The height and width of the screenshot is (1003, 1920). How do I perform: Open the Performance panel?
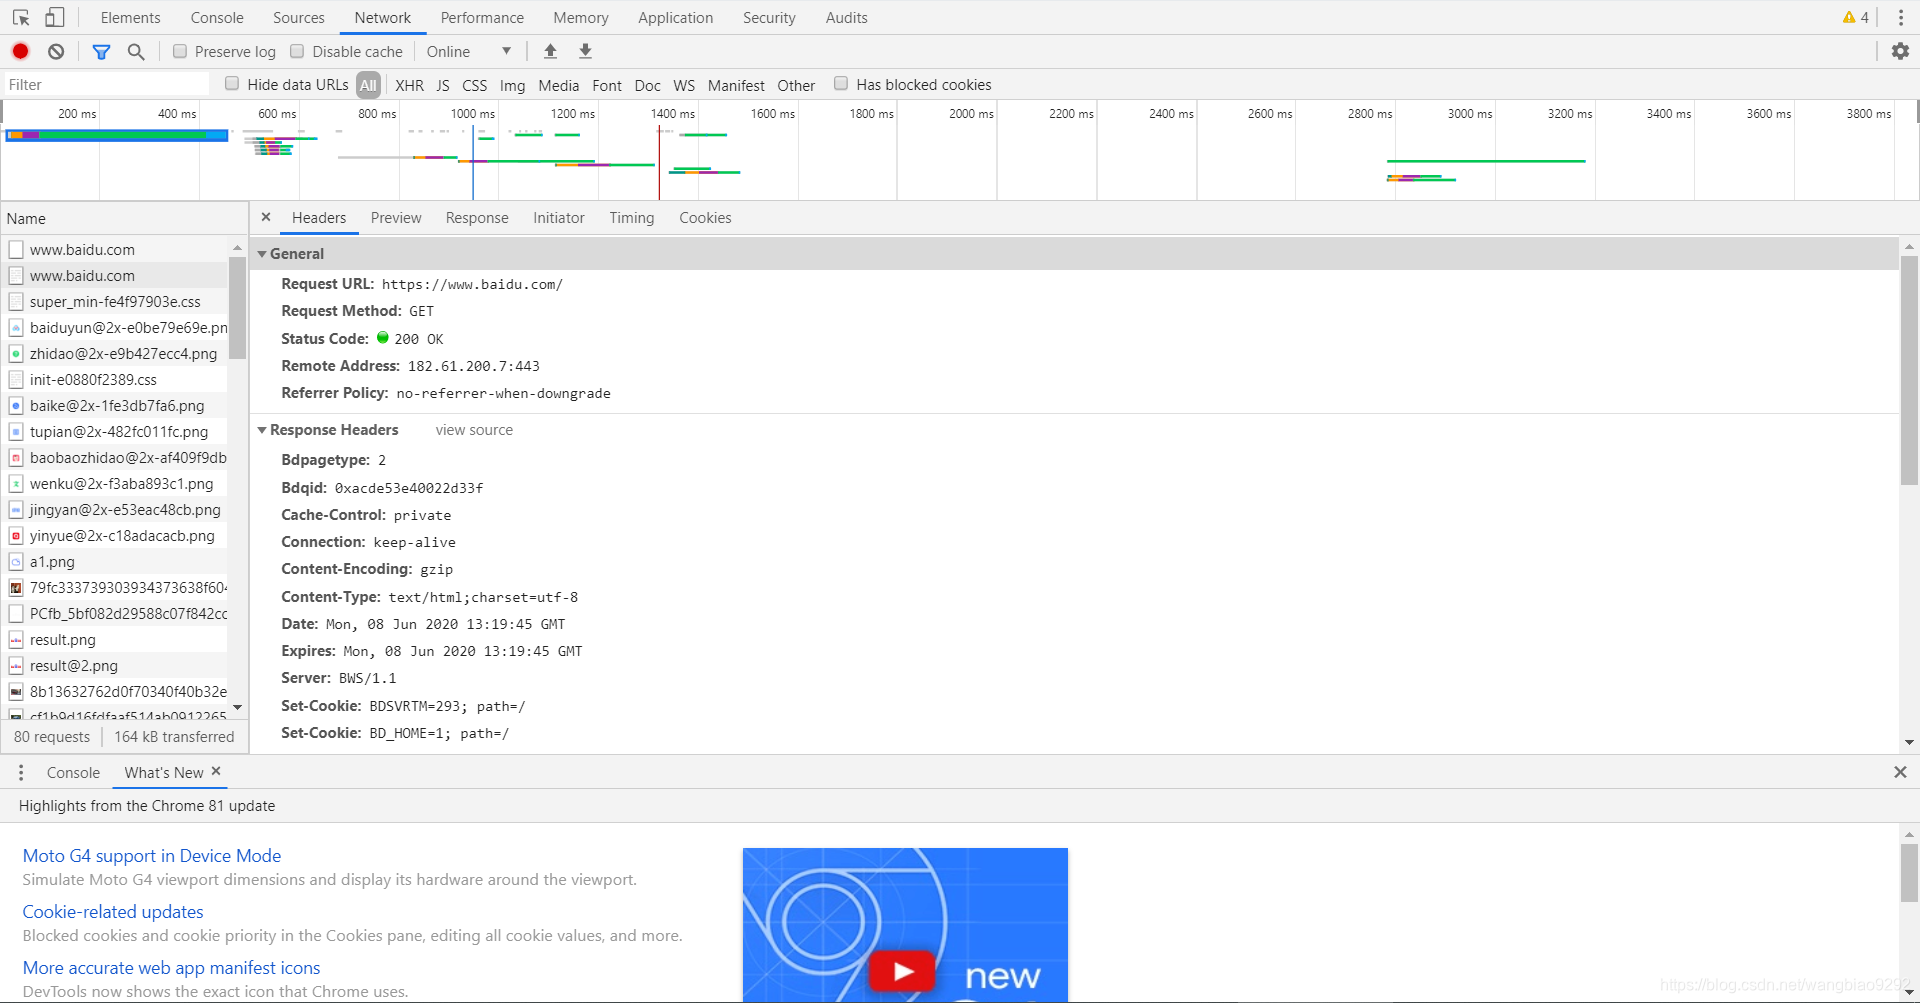tap(482, 17)
